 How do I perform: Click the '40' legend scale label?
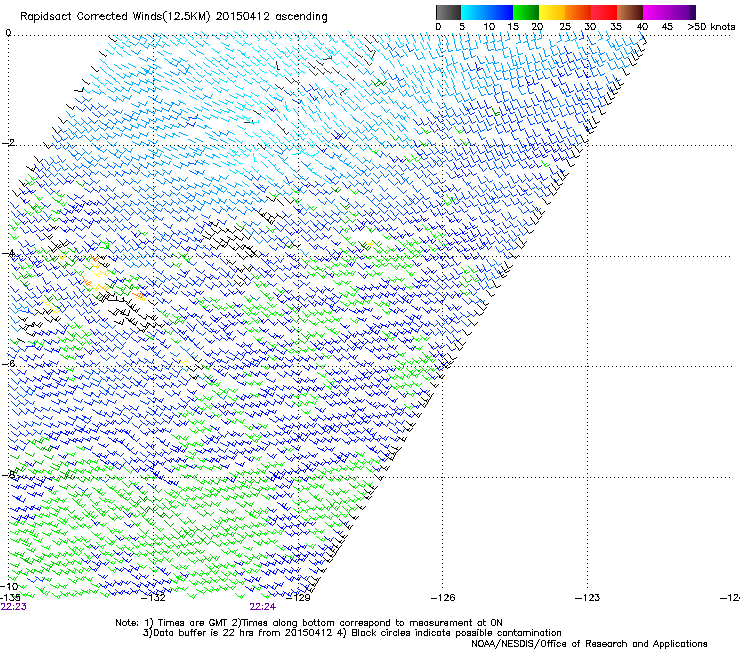click(x=642, y=27)
